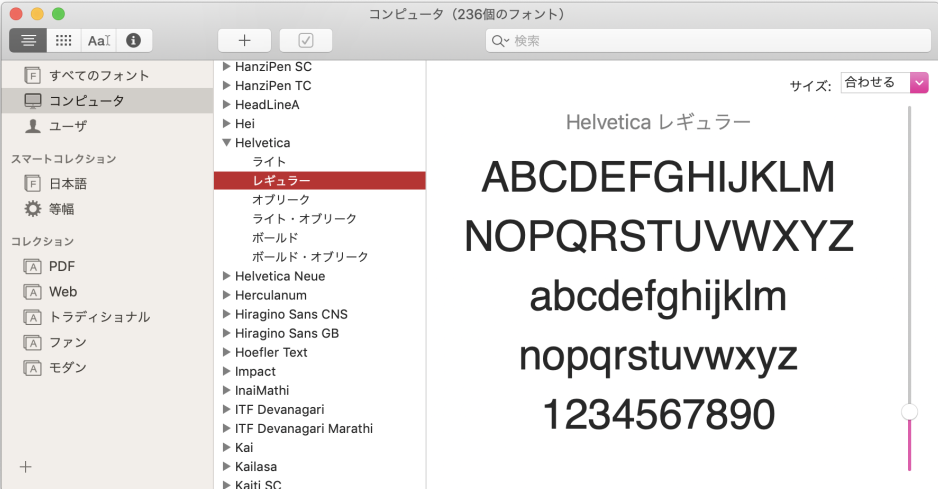938x489 pixels.
Task: Add new collection with bottom plus icon
Action: click(x=26, y=466)
